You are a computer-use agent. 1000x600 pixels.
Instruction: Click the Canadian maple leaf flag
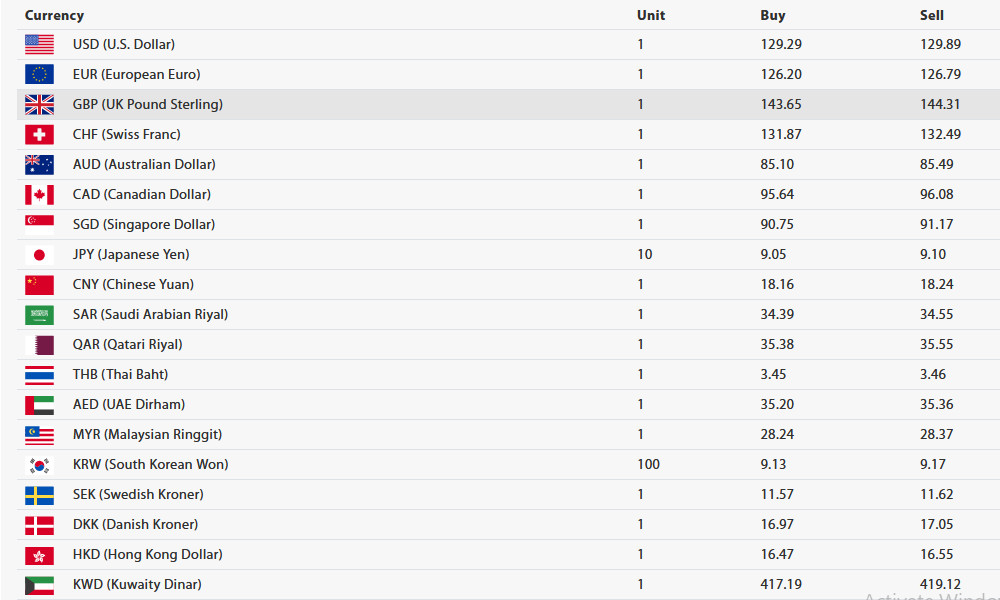[x=39, y=194]
